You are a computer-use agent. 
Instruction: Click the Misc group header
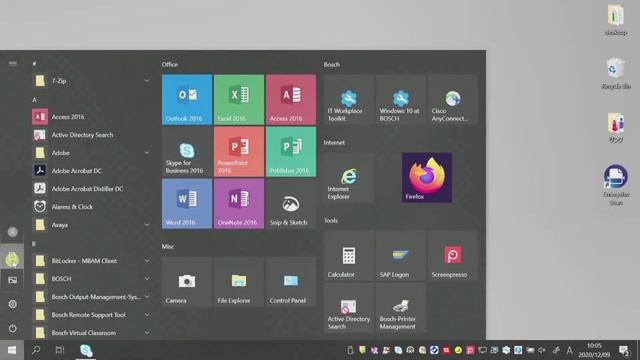click(x=168, y=247)
